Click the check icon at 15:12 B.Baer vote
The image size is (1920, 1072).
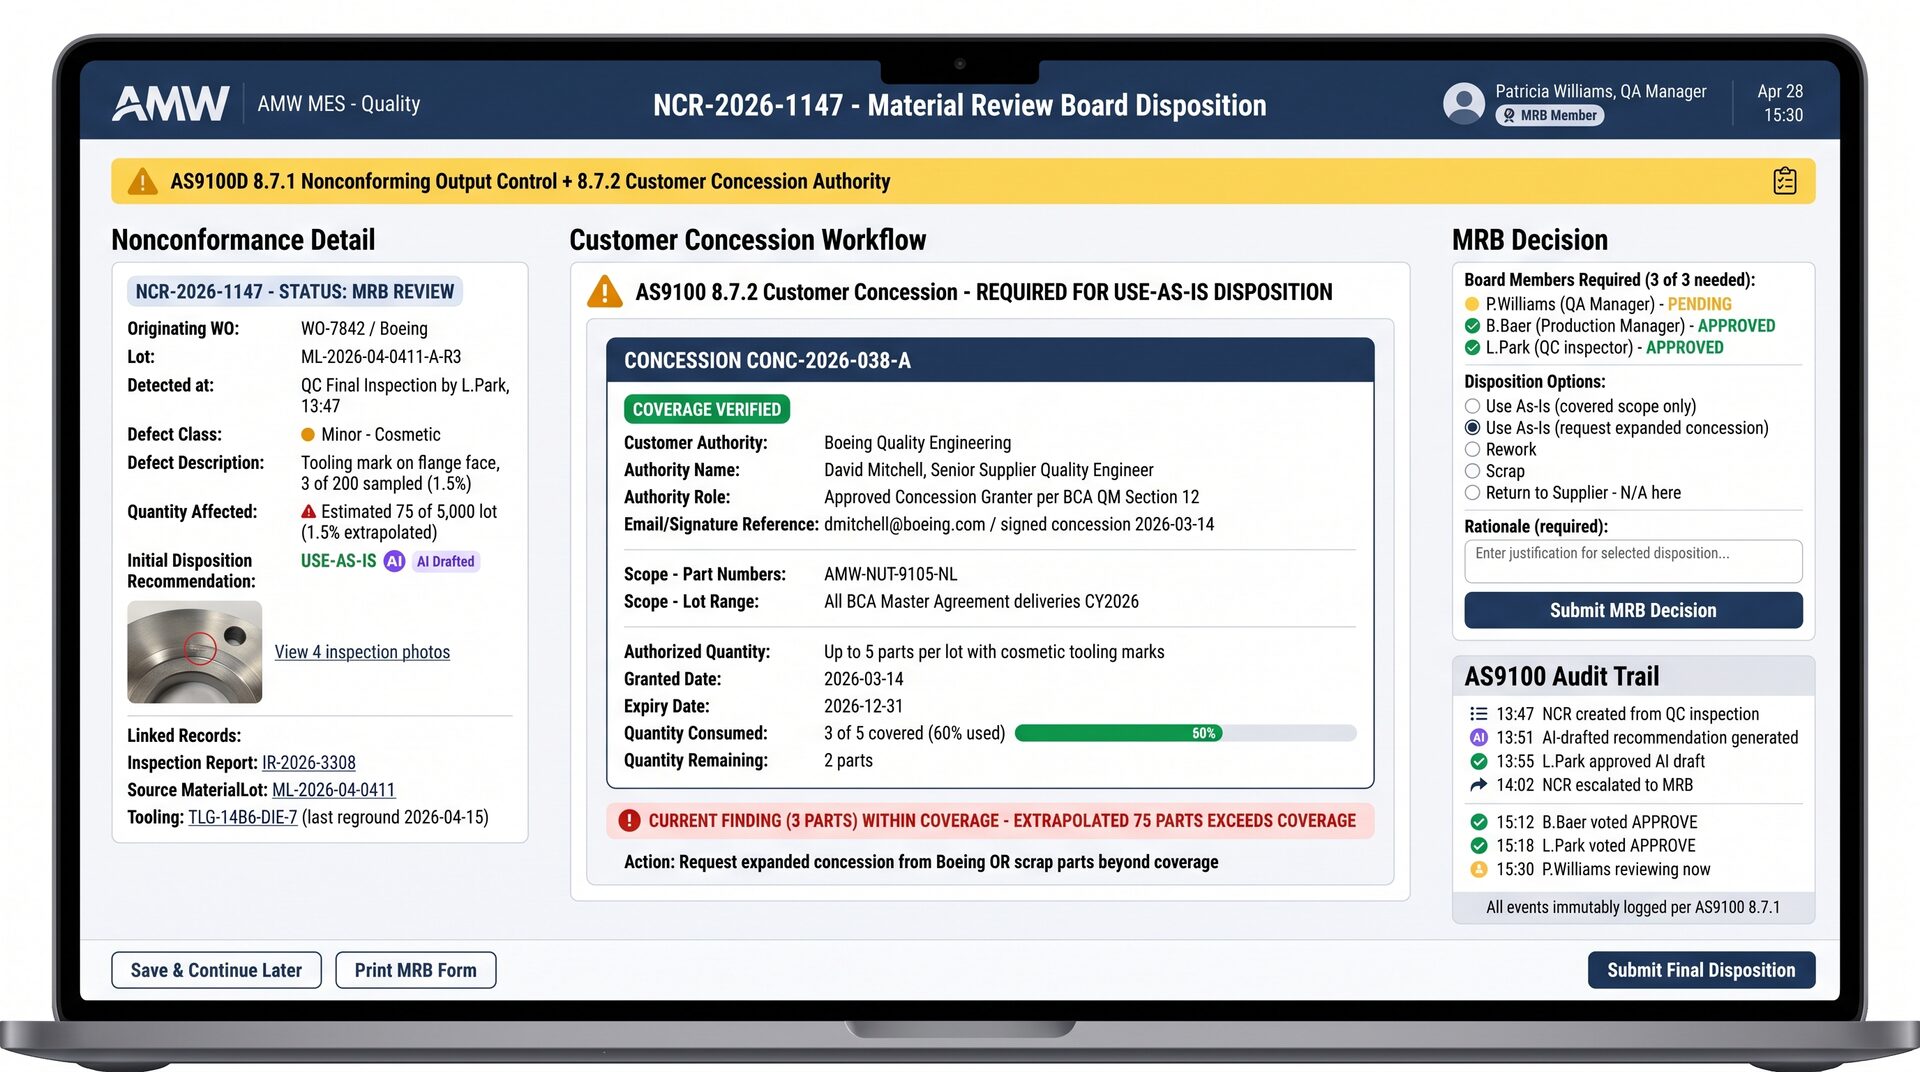1478,822
